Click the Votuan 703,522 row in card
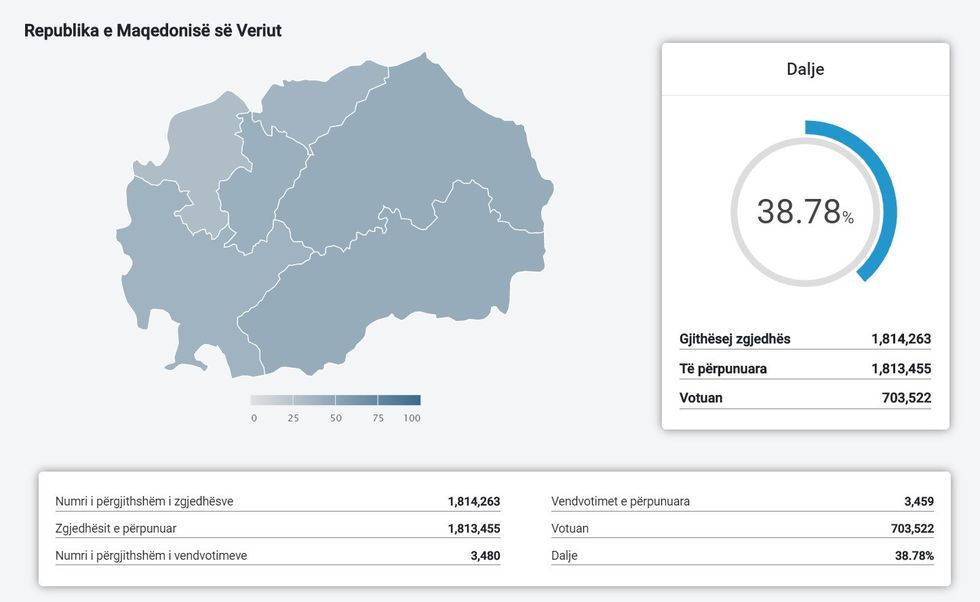 pos(805,398)
